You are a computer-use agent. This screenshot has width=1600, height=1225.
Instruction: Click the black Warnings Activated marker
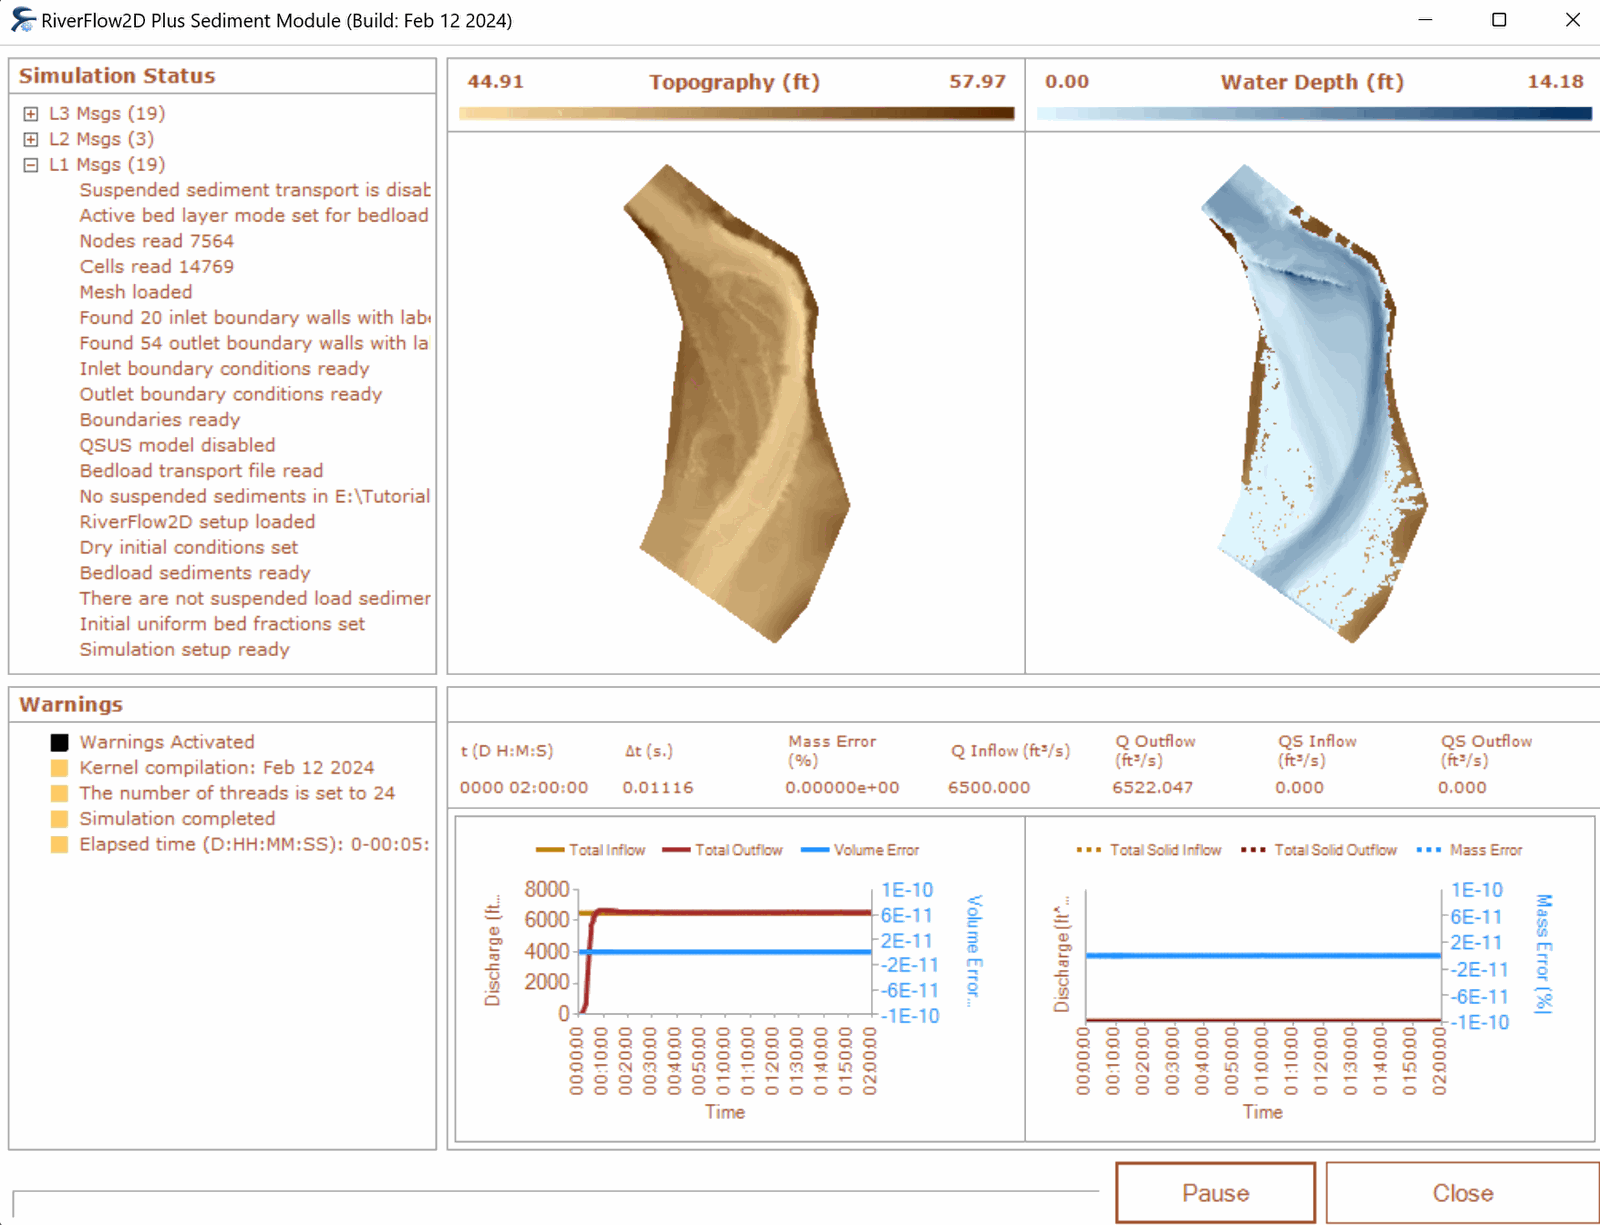point(60,742)
